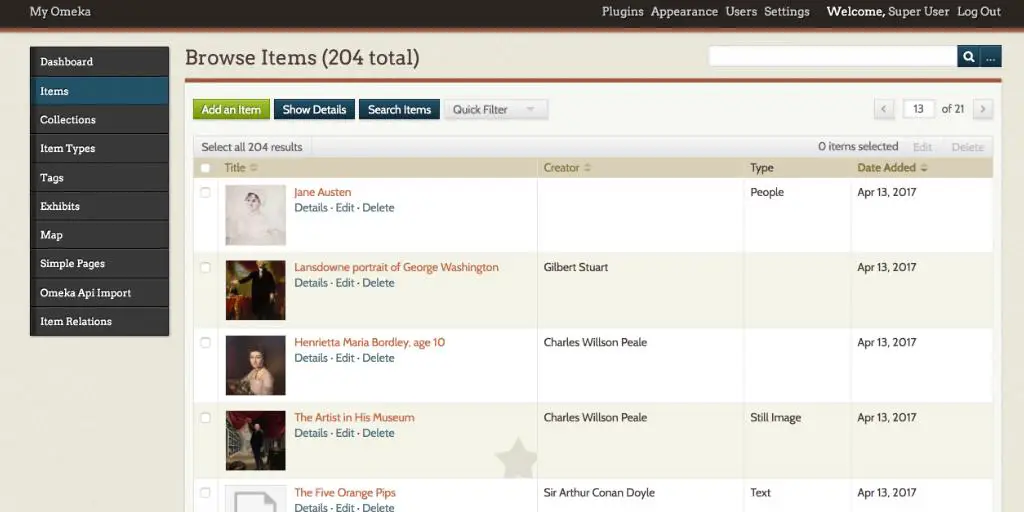The height and width of the screenshot is (512, 1024).
Task: Click Select all 204 results
Action: [252, 147]
